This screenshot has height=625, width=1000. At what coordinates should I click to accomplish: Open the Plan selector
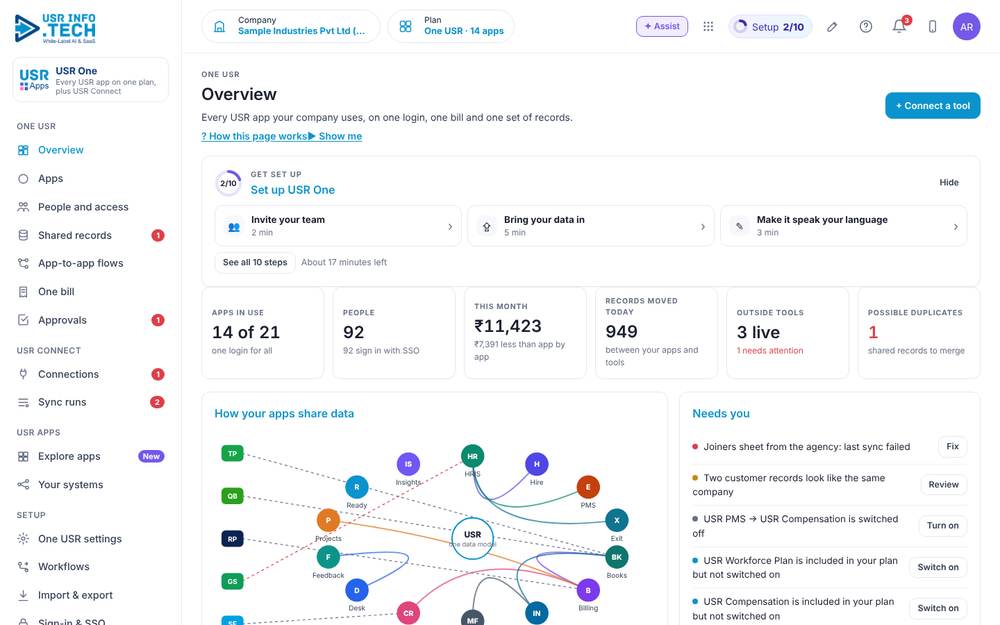pos(451,26)
